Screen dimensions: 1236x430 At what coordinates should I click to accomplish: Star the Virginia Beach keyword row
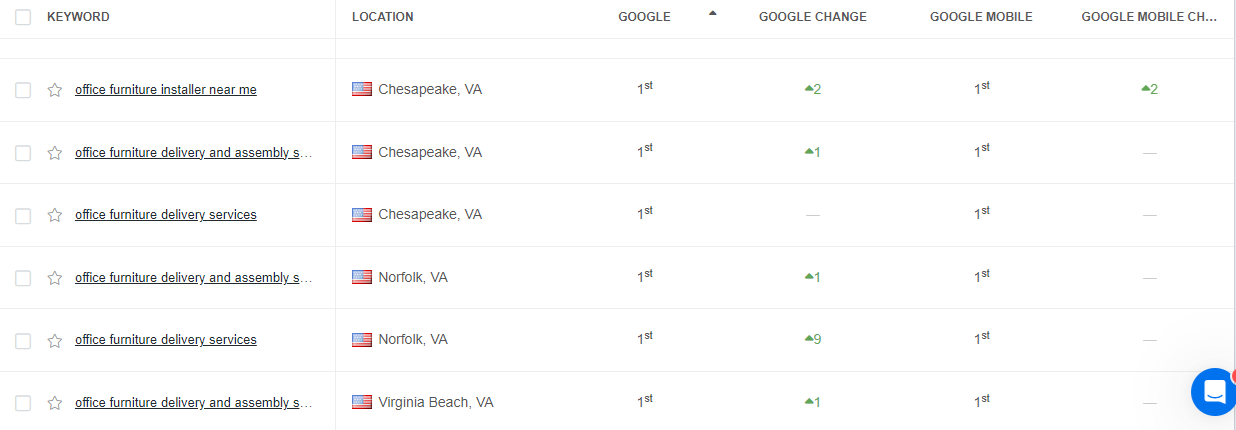(55, 403)
